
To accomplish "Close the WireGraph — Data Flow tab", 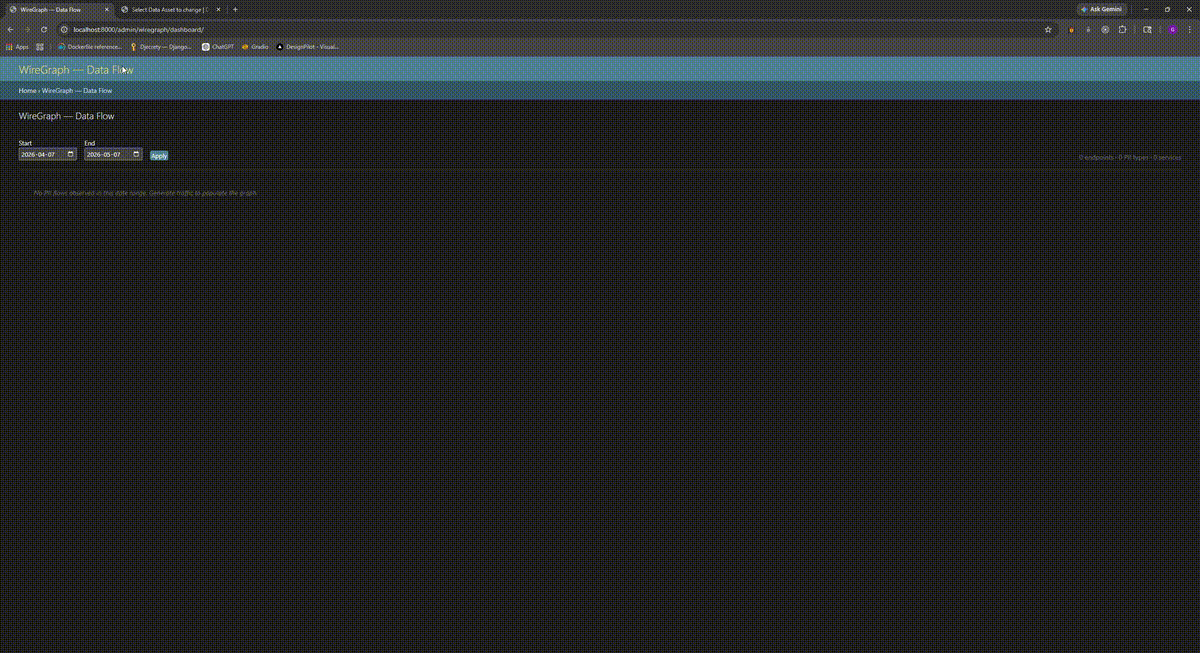I will point(105,9).
